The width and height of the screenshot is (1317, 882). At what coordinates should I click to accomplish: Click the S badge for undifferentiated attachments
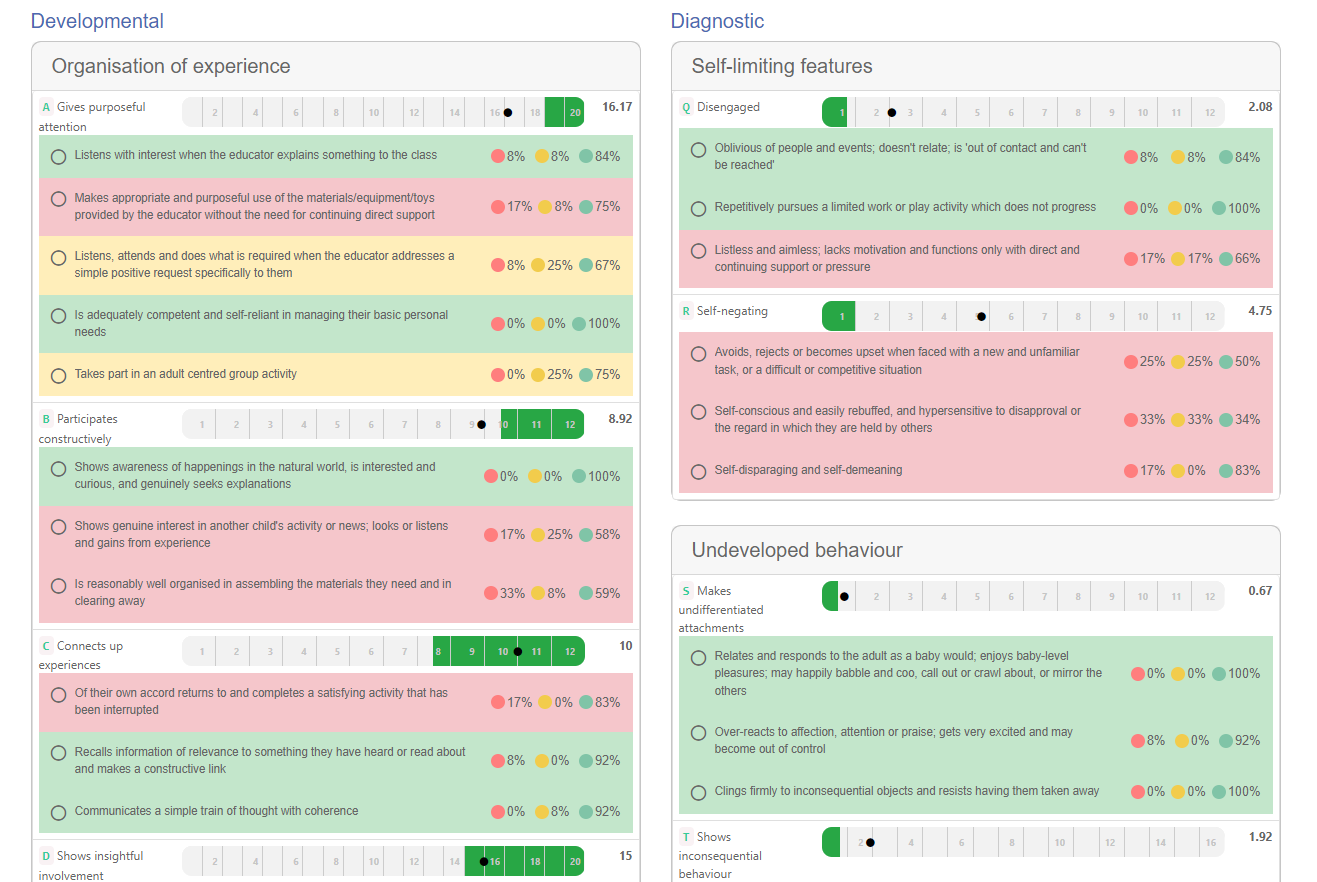tap(686, 591)
